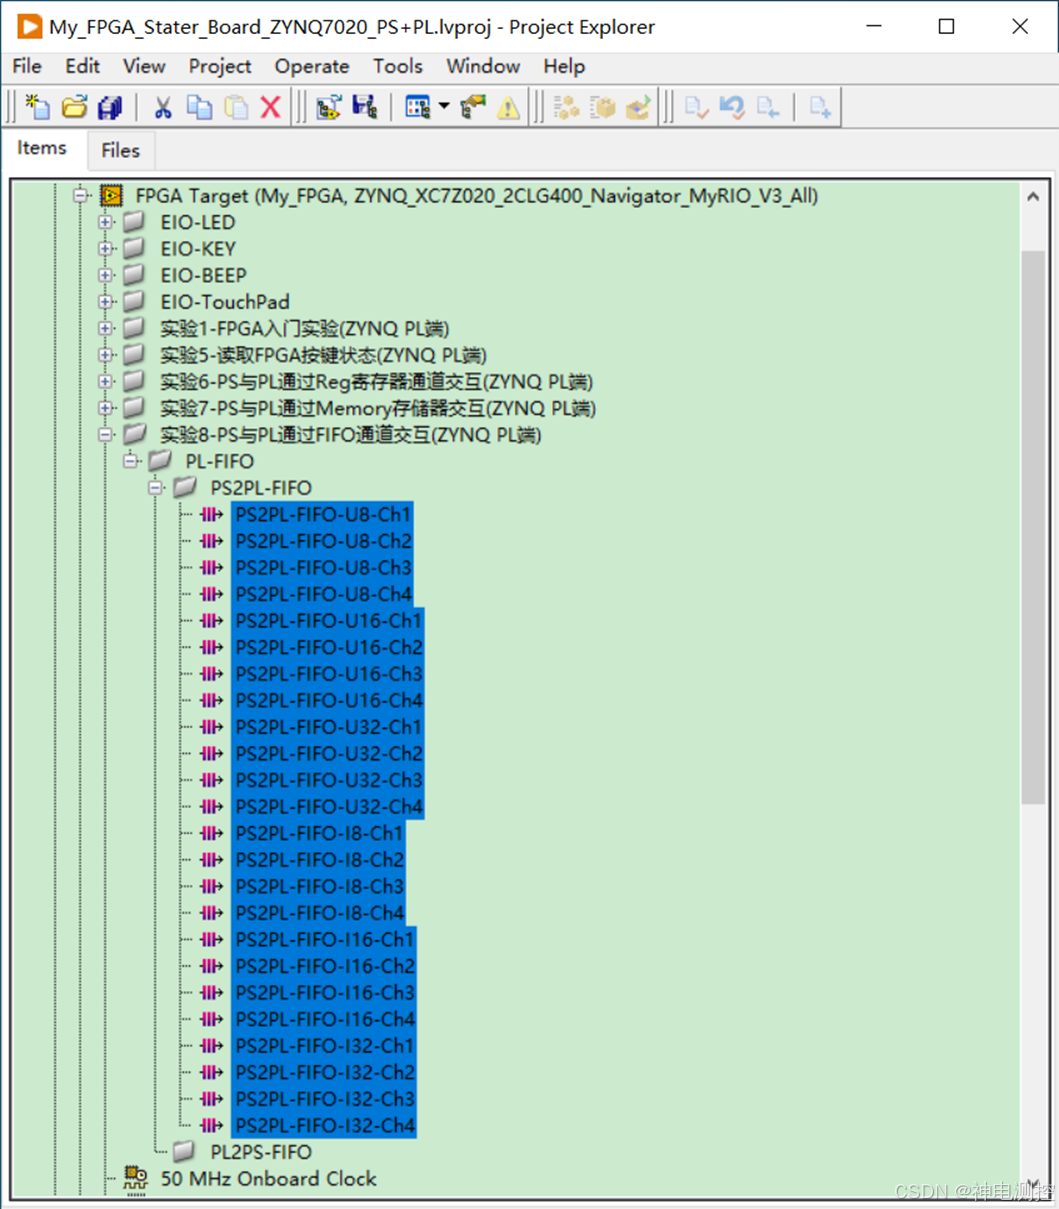Select PS2PL-FIFO-I8-Ch1 item
This screenshot has width=1059, height=1209.
319,833
